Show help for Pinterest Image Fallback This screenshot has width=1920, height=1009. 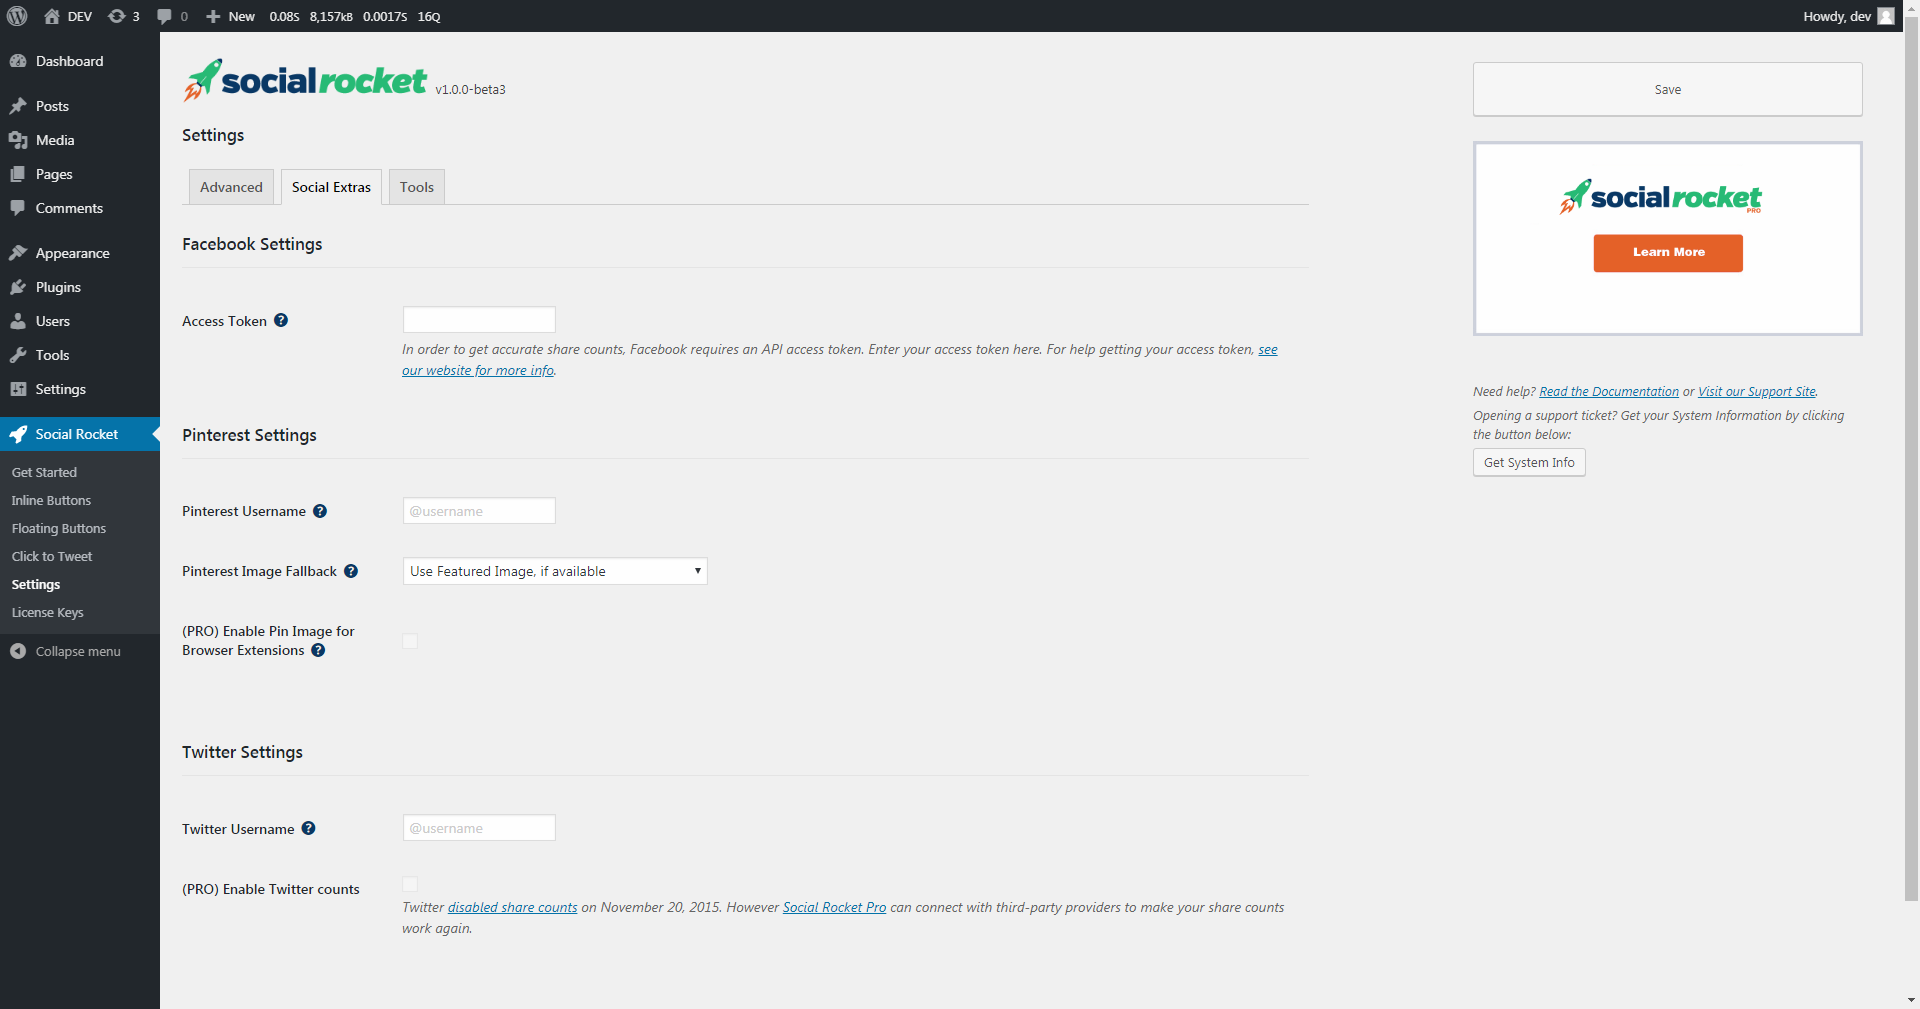tap(351, 570)
